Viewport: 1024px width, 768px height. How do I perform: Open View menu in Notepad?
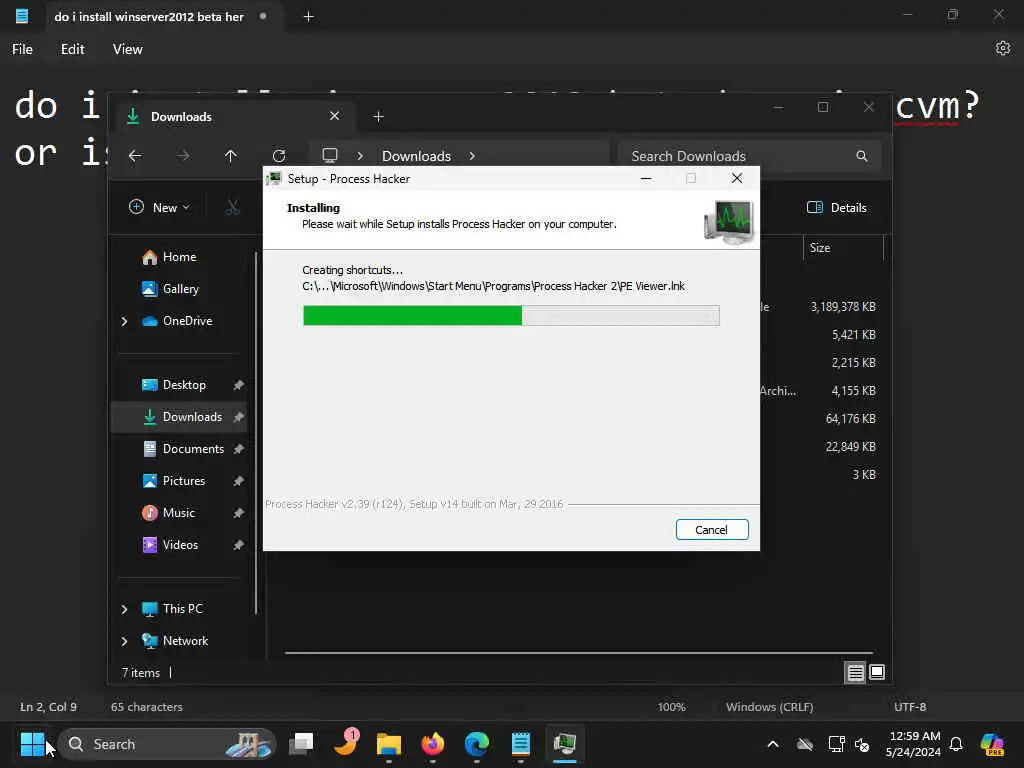[127, 49]
